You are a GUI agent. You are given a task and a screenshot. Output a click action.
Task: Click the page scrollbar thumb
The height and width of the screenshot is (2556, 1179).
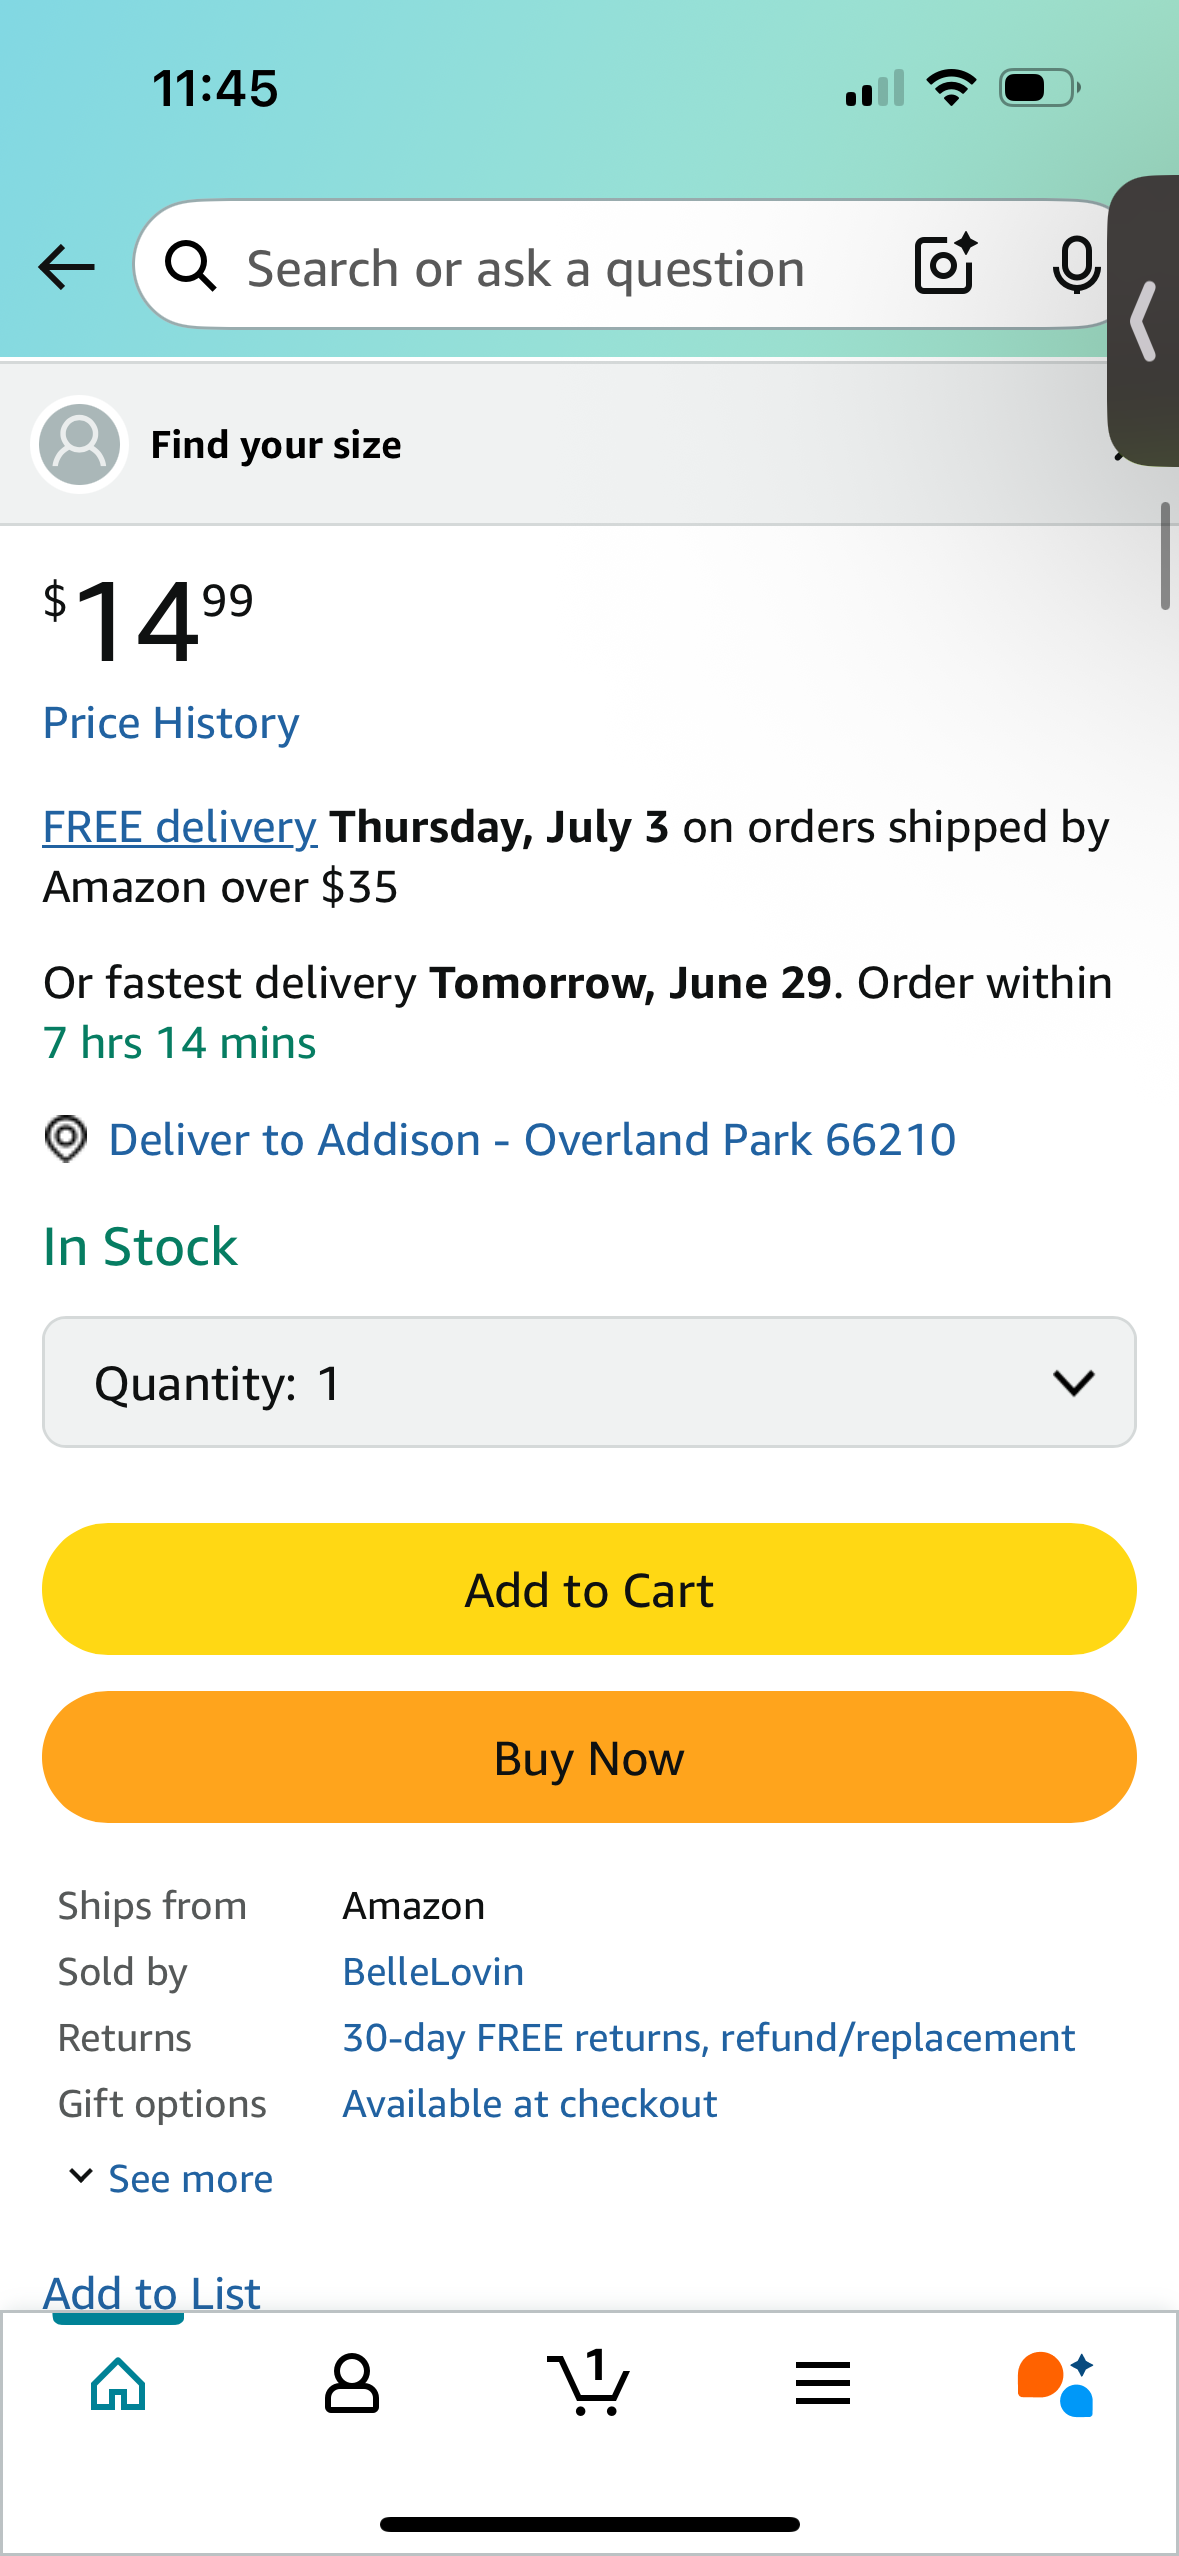tap(1165, 556)
